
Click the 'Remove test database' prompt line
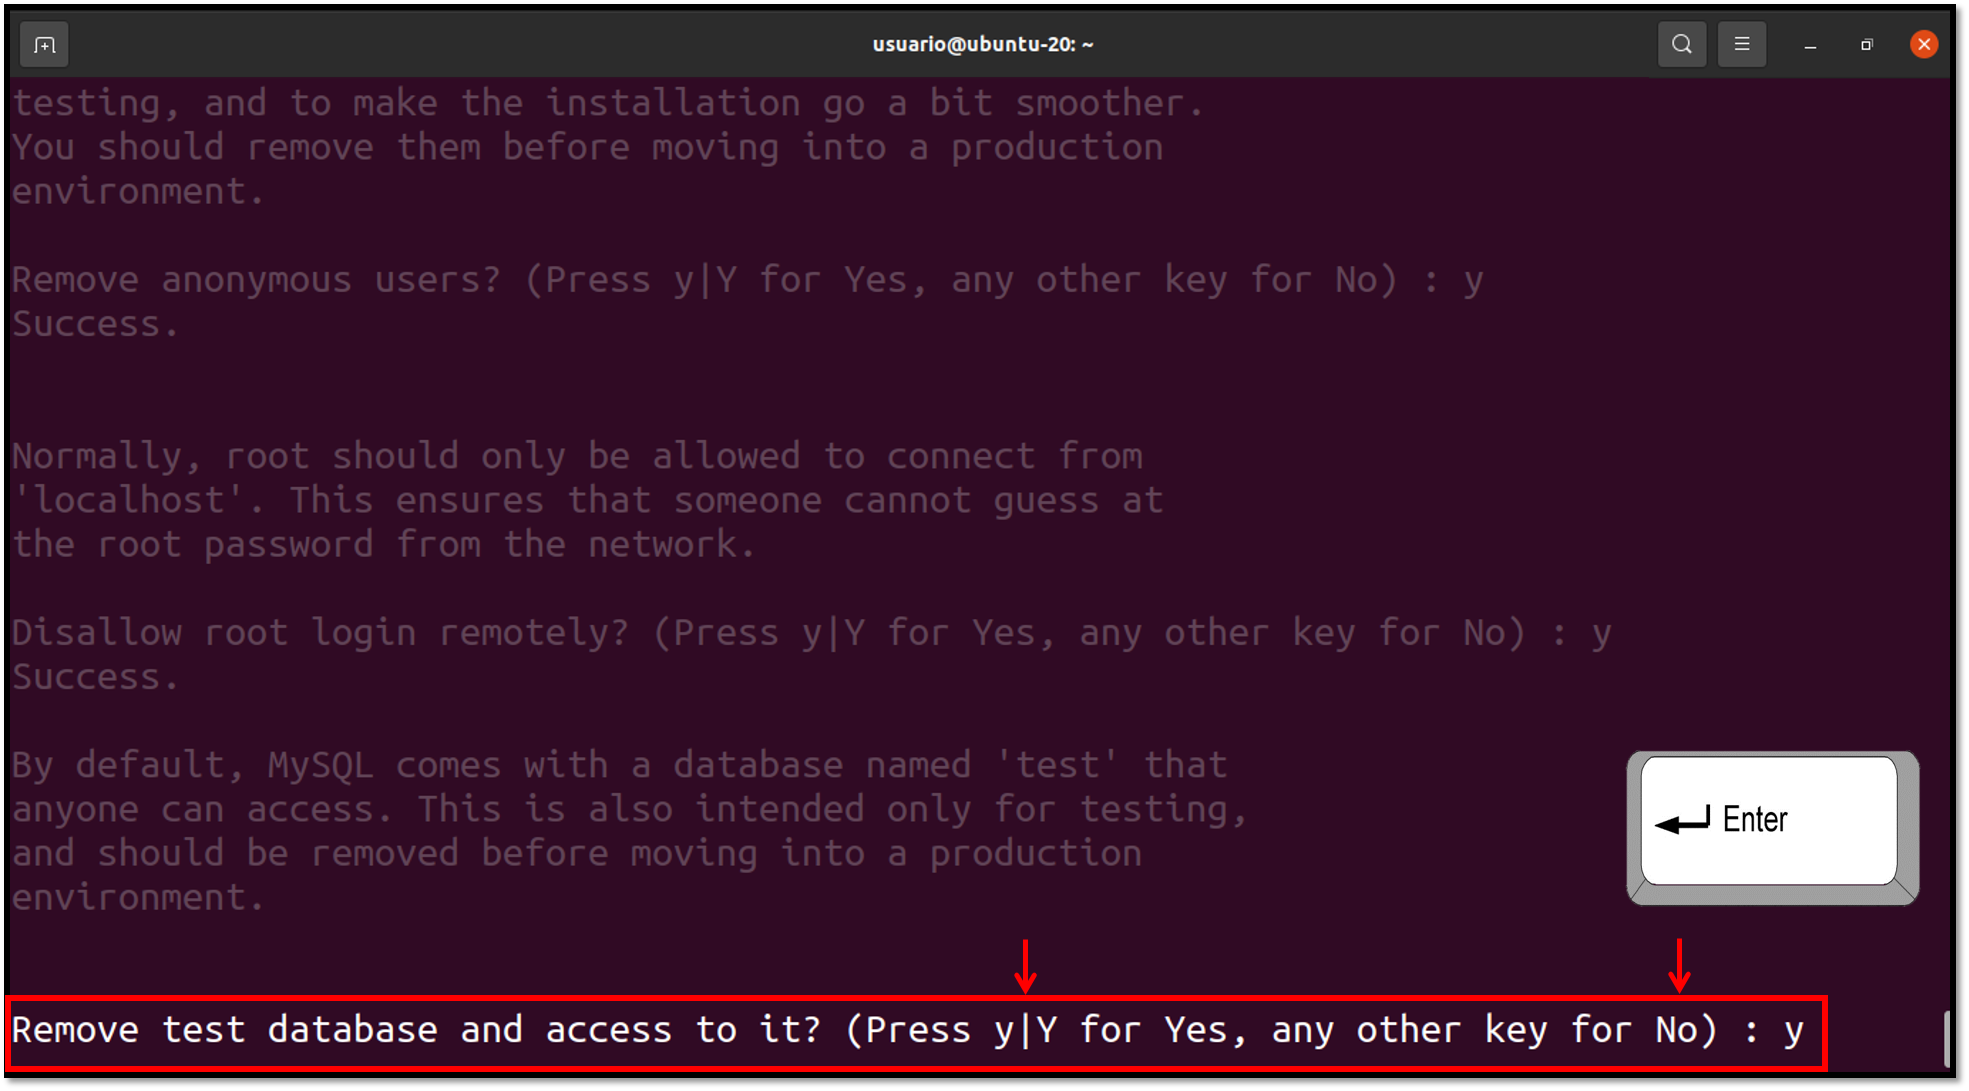click(908, 1031)
